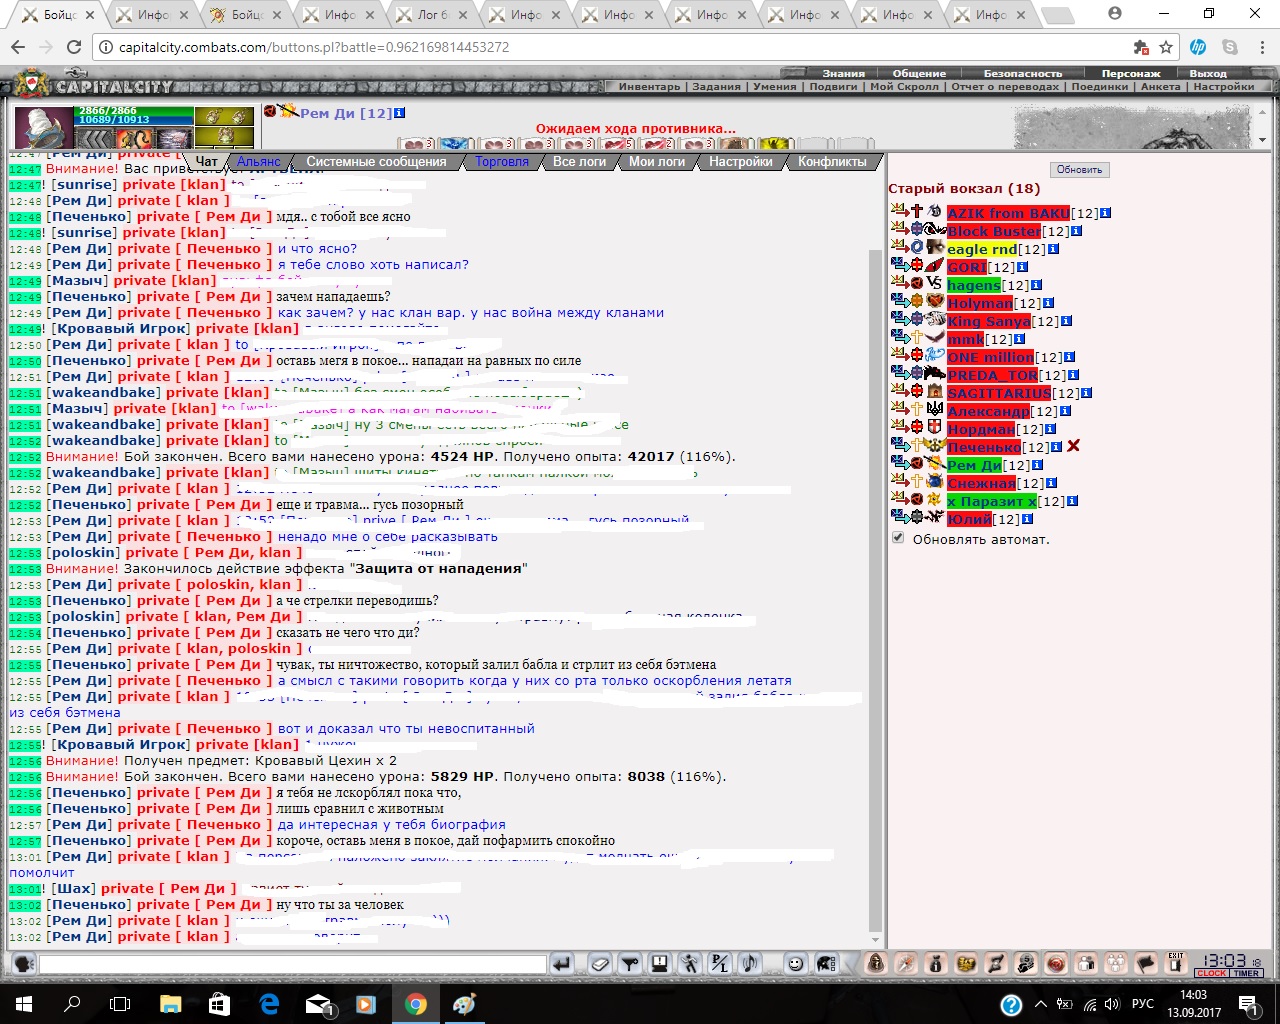
Task: Click the compass map icon
Action: click(x=906, y=964)
